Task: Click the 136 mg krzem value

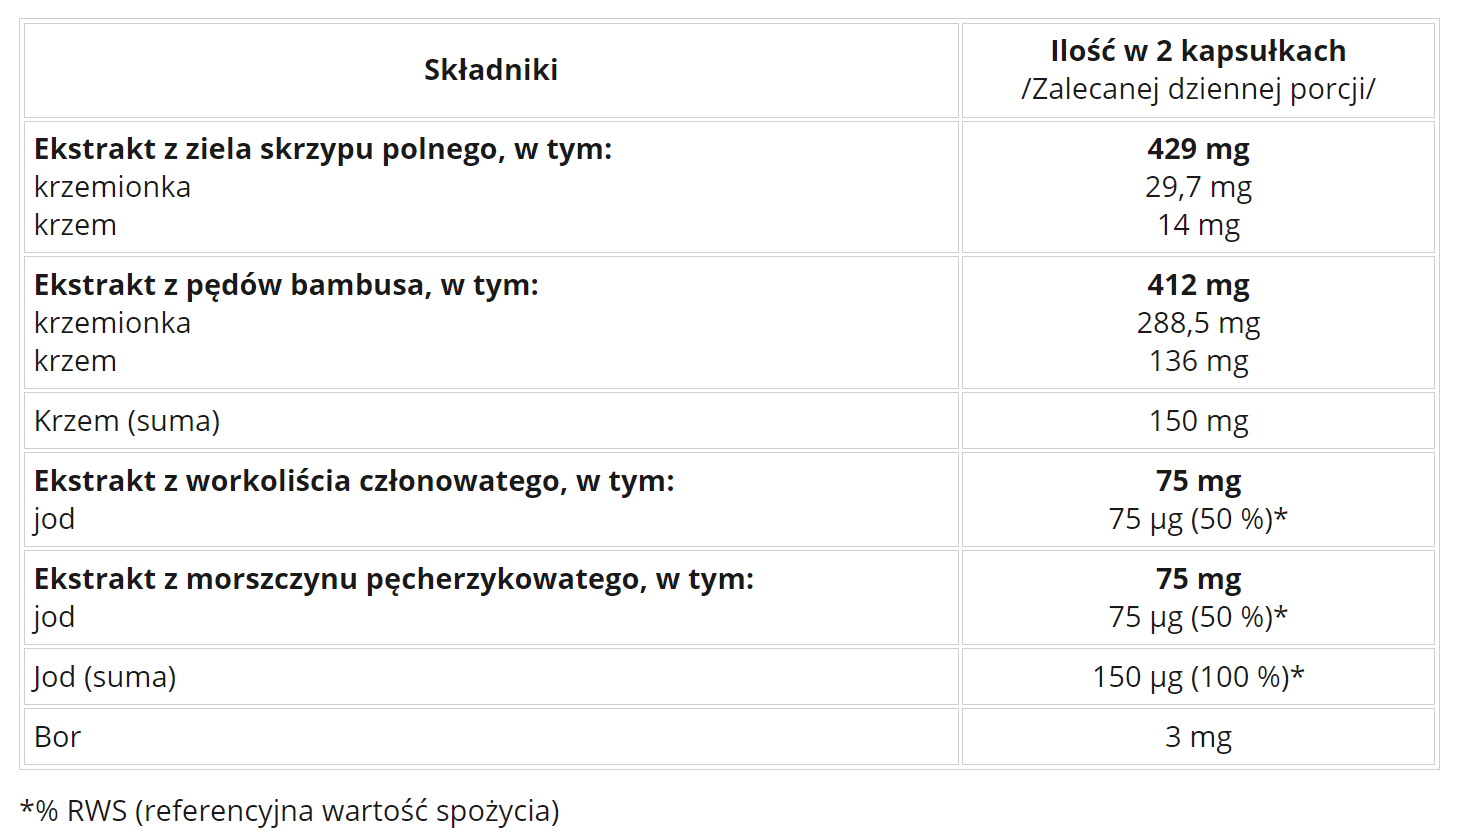Action: point(1198,361)
